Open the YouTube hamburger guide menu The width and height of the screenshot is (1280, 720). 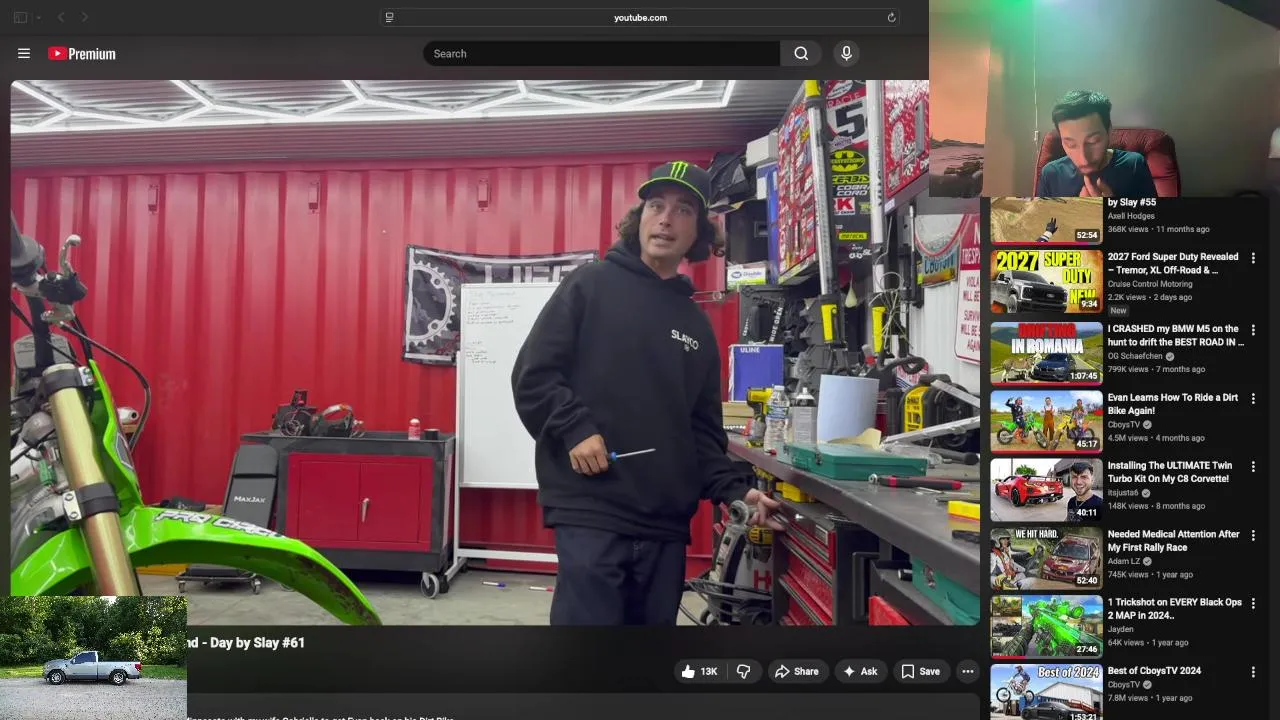[x=24, y=54]
